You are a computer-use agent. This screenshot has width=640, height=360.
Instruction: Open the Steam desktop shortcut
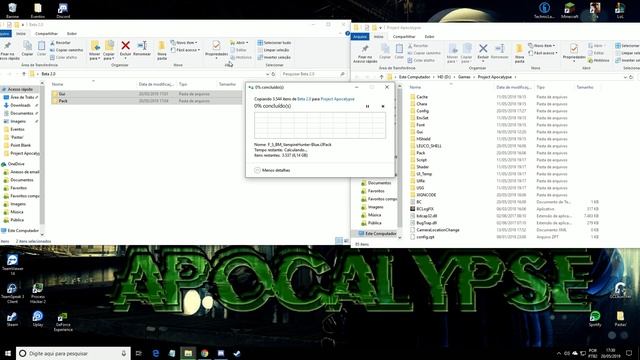(12, 319)
